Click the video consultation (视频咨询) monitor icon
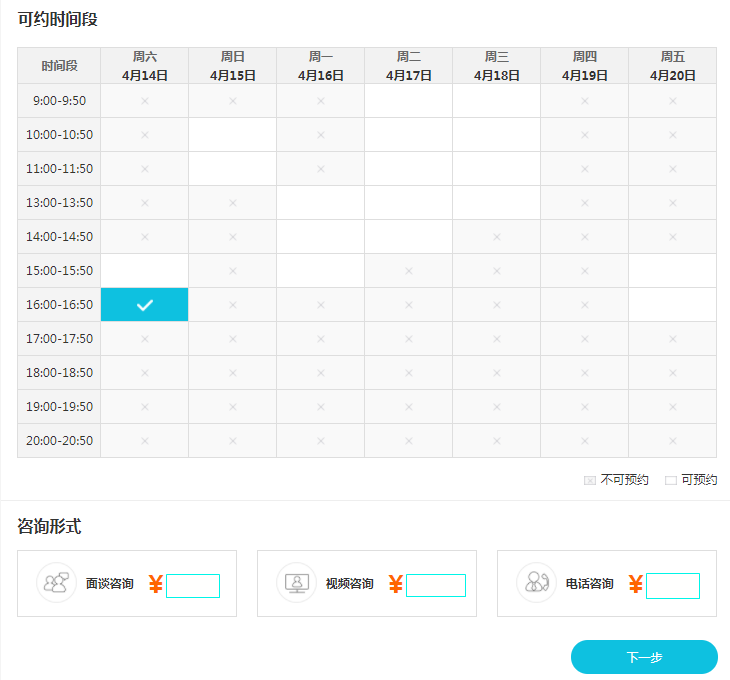 [x=297, y=583]
